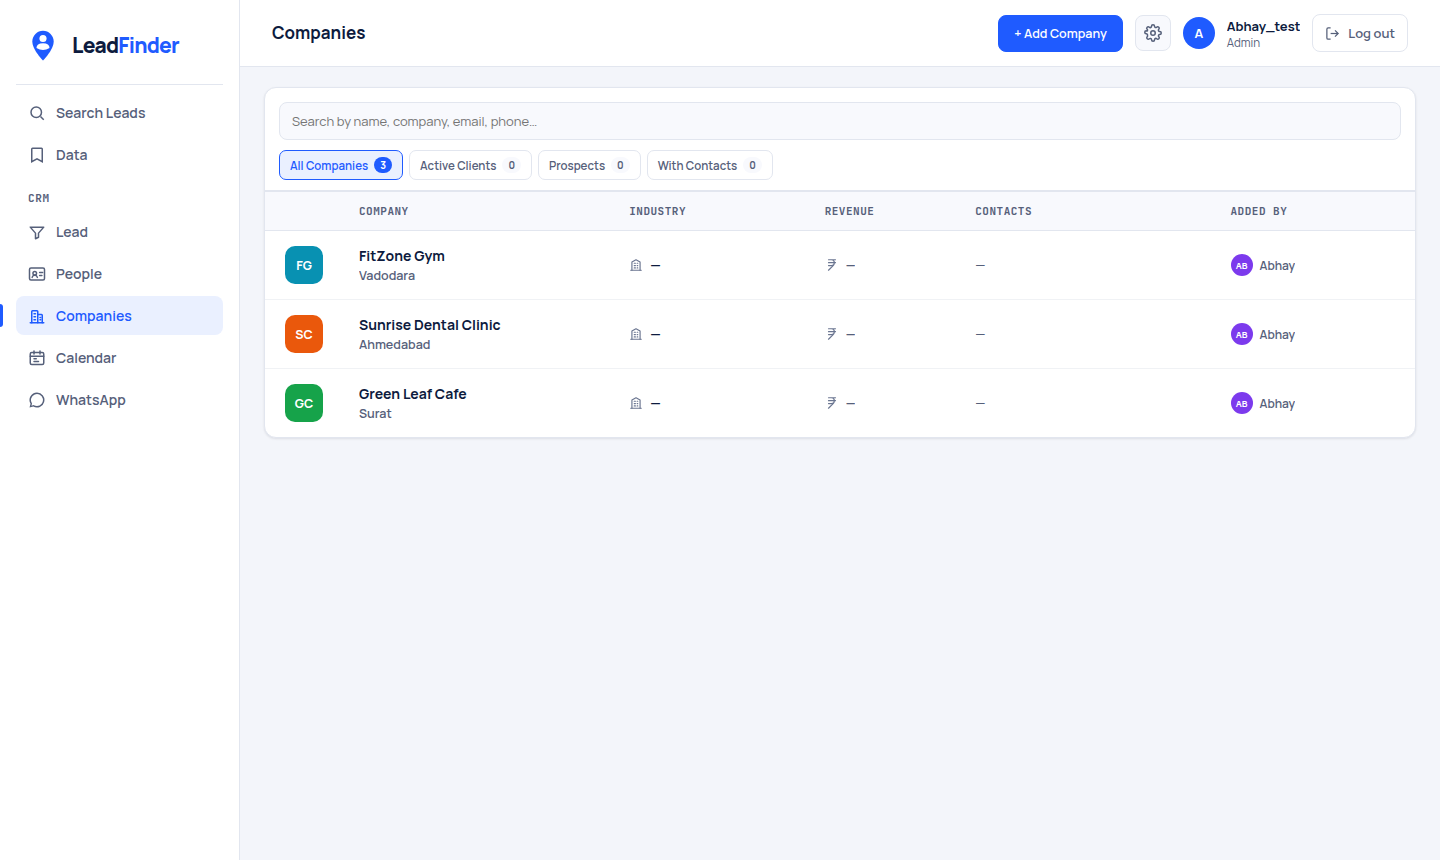Focus the company search field
Viewport: 1440px width, 860px height.
pyautogui.click(x=840, y=121)
